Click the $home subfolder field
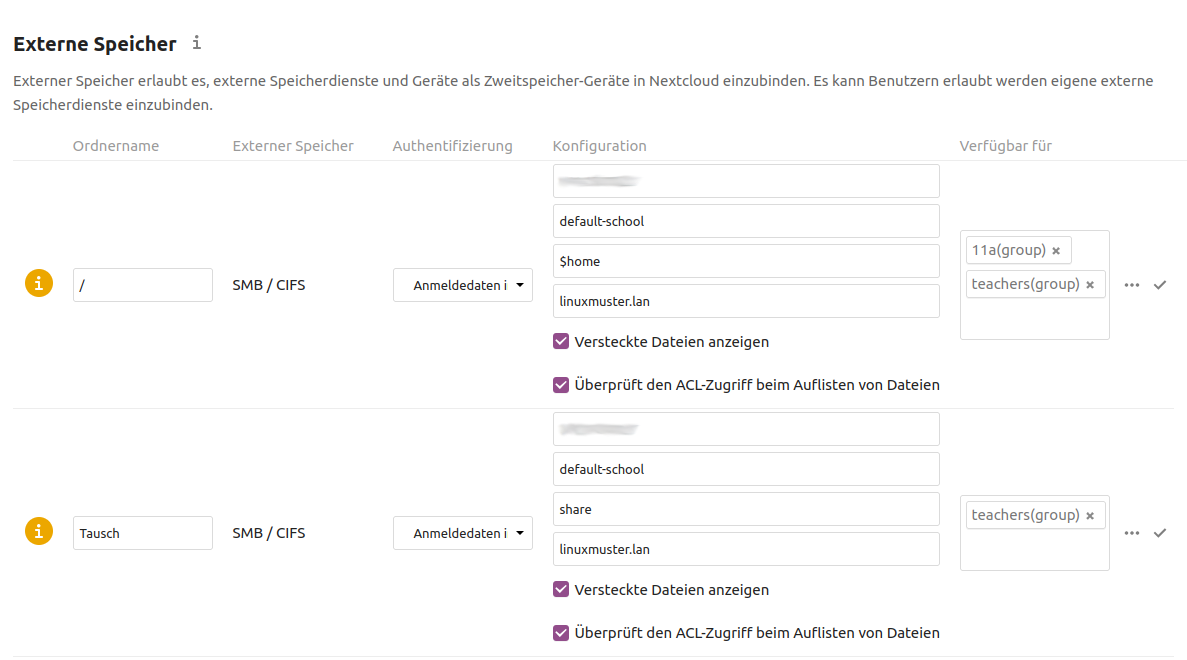 746,261
